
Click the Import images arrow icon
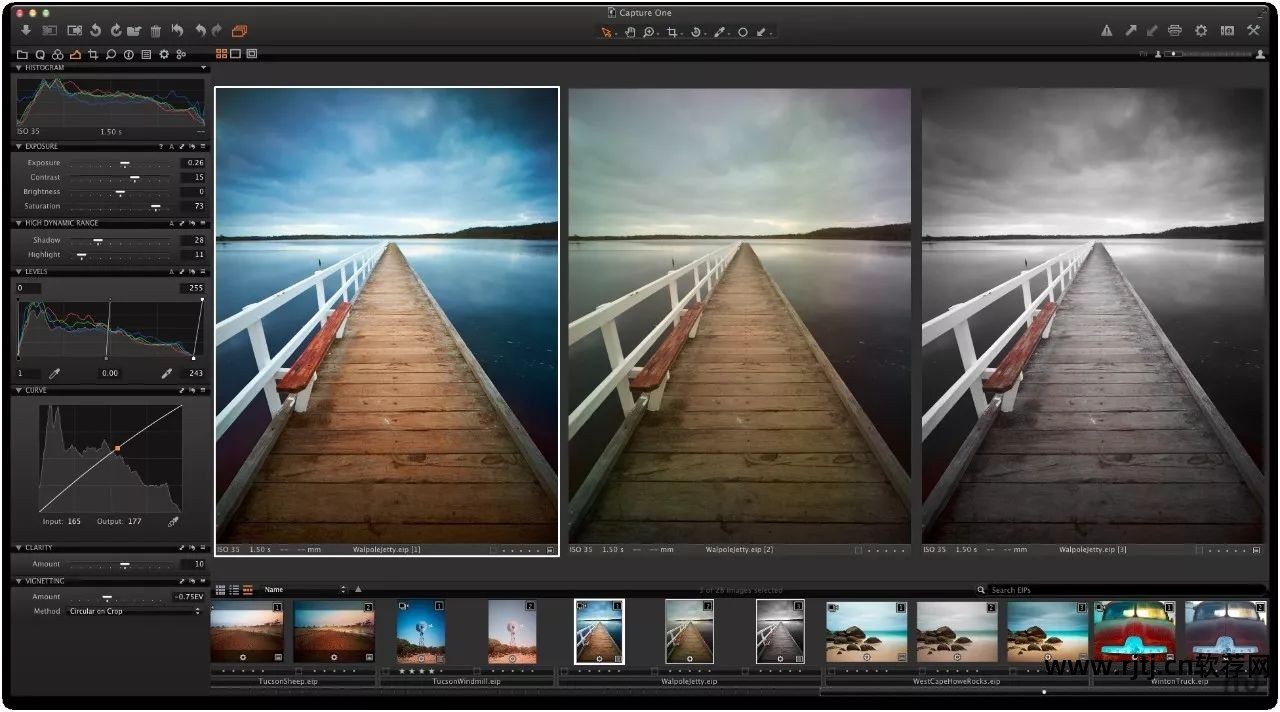pyautogui.click(x=25, y=31)
